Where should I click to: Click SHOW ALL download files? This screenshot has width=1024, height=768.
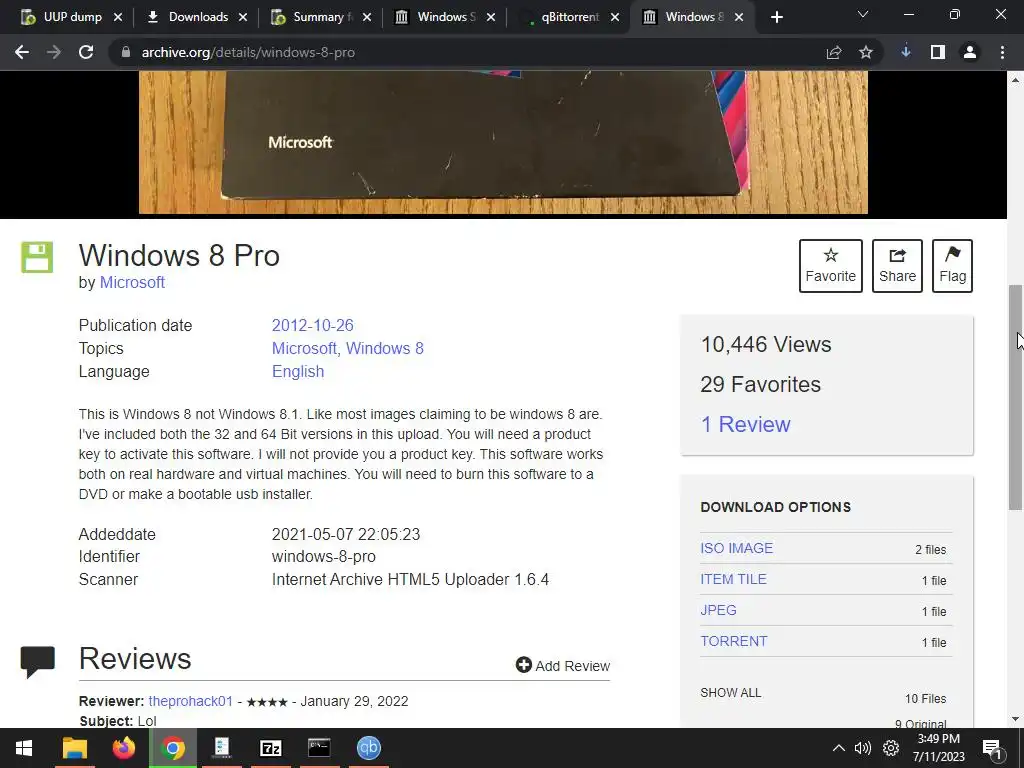pos(731,693)
